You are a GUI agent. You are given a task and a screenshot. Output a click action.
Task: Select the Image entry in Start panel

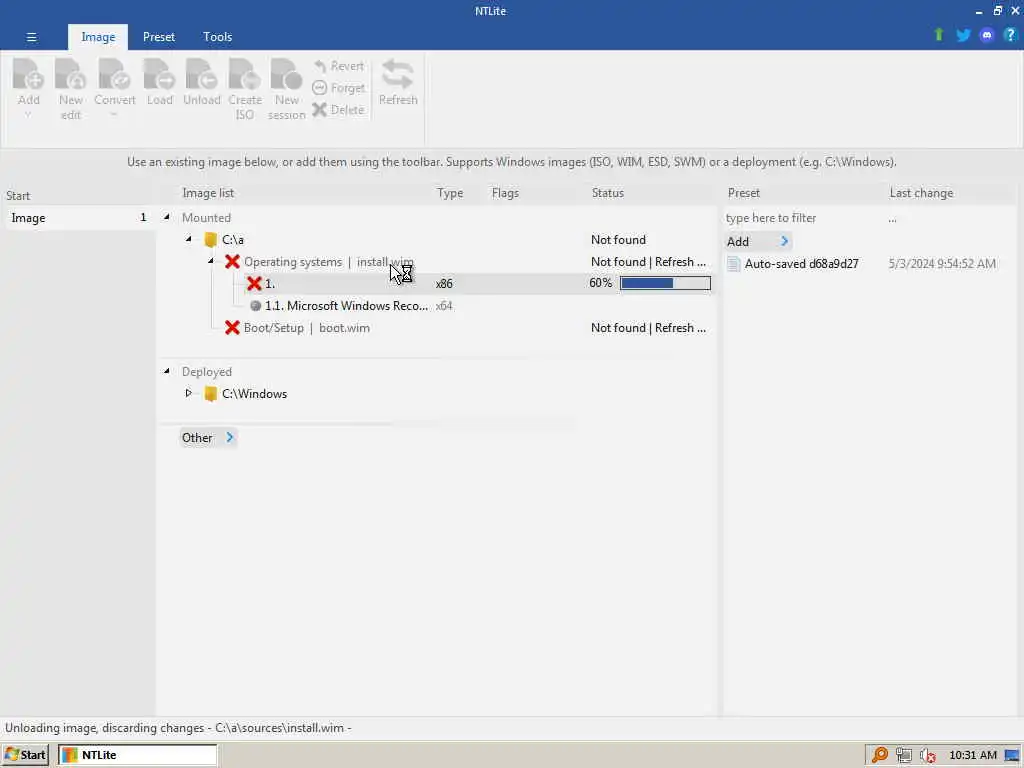pyautogui.click(x=80, y=218)
